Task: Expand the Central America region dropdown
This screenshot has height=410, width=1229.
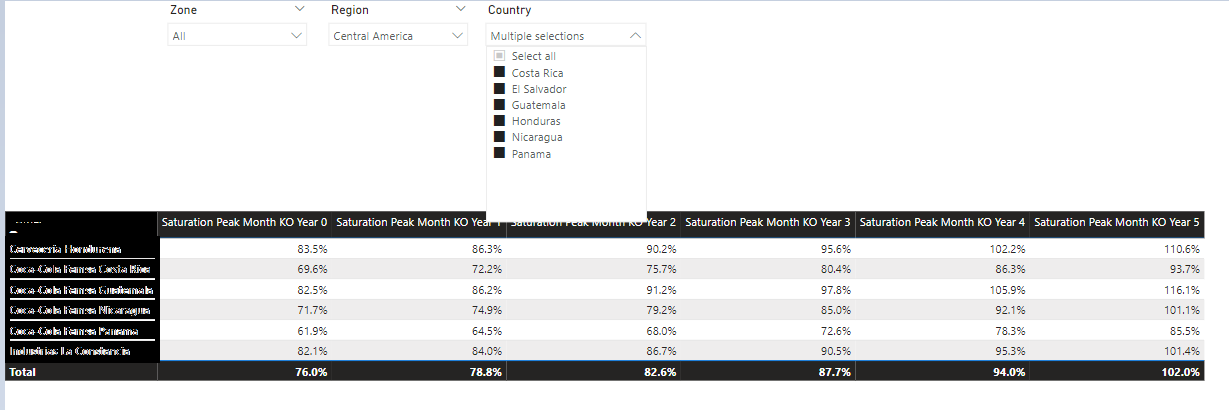Action: click(399, 36)
